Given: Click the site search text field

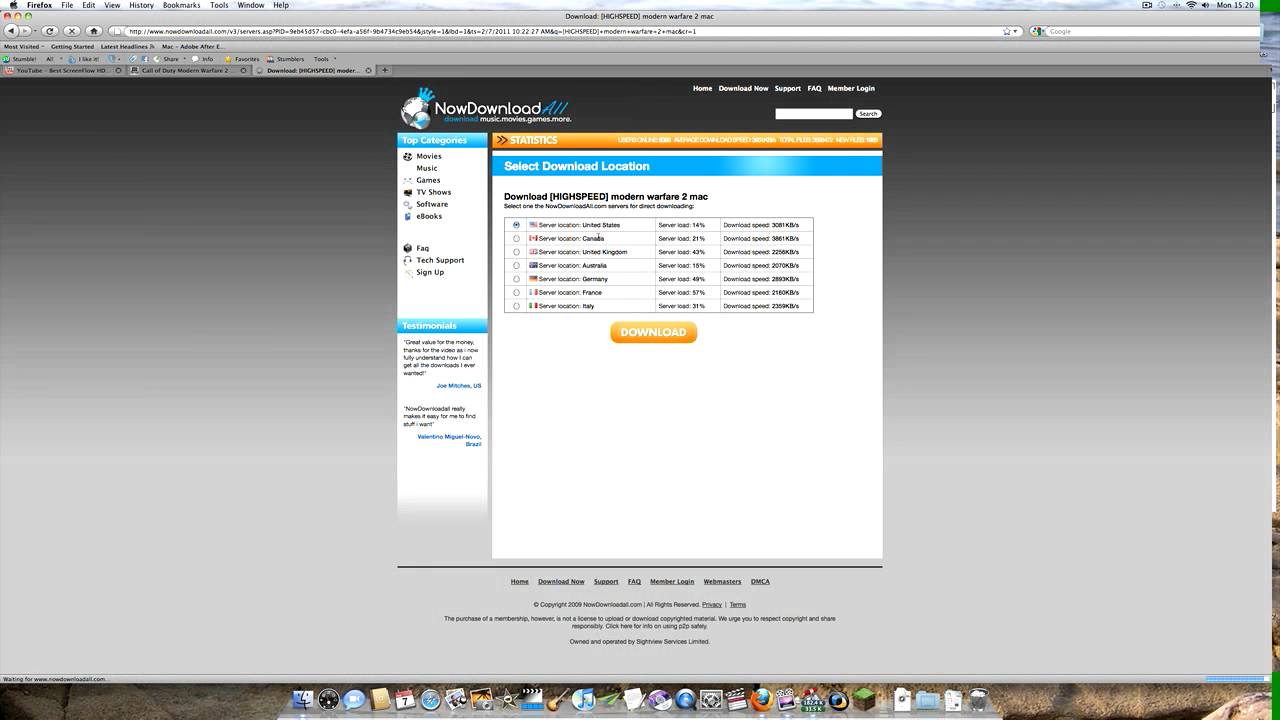Looking at the screenshot, I should tap(814, 114).
